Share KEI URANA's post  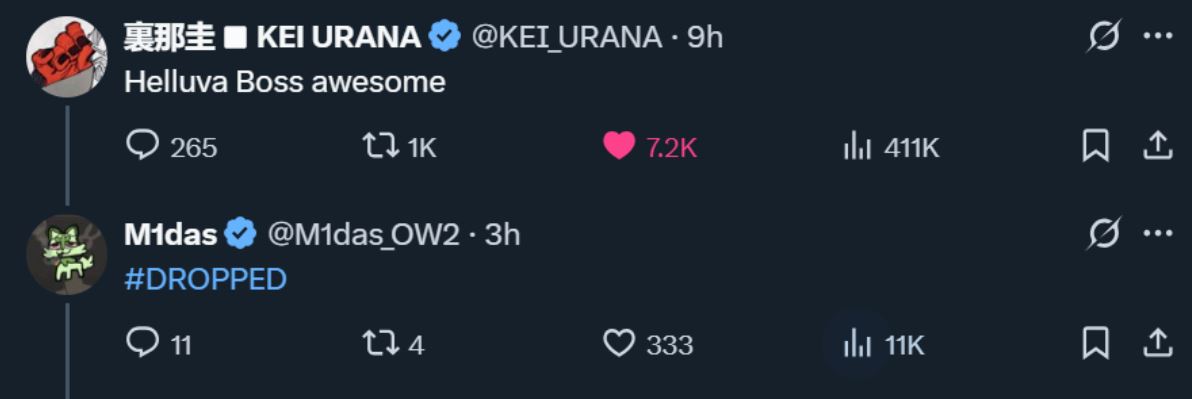(x=1158, y=146)
